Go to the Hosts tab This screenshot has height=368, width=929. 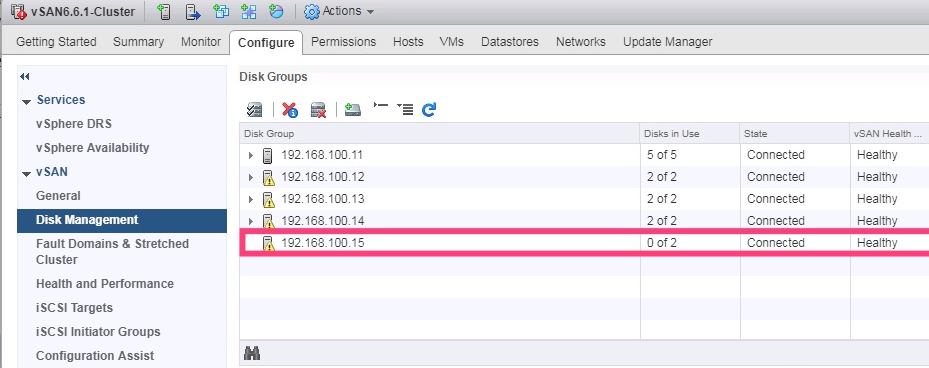(x=408, y=42)
